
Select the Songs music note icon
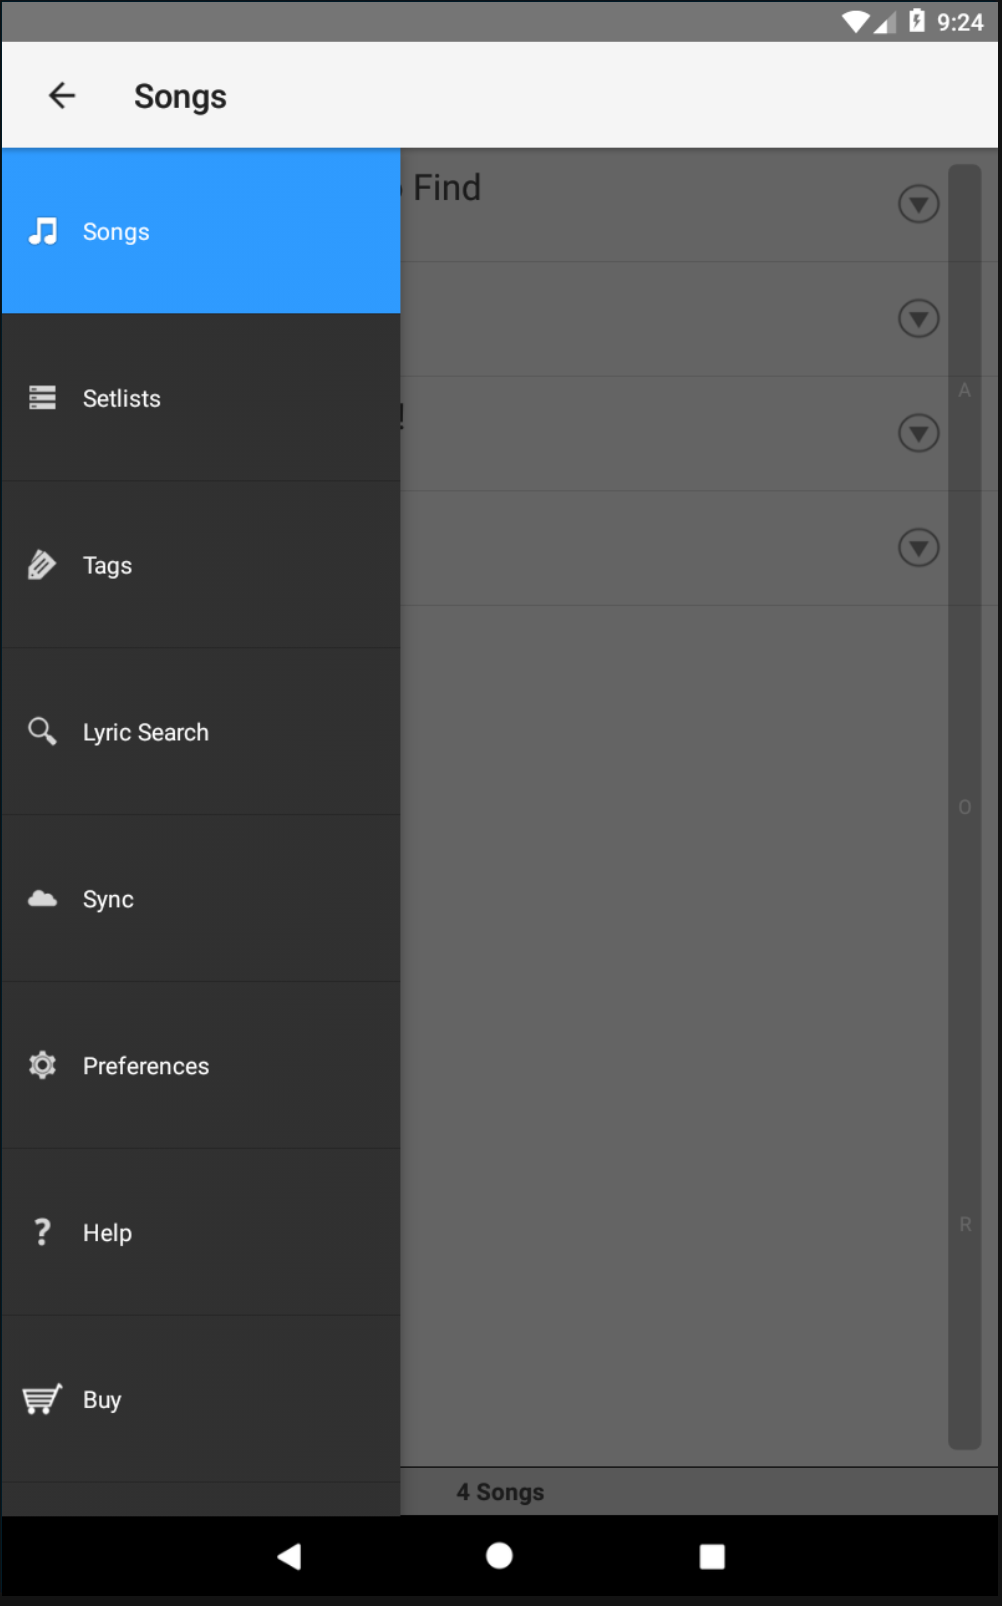pyautogui.click(x=42, y=231)
